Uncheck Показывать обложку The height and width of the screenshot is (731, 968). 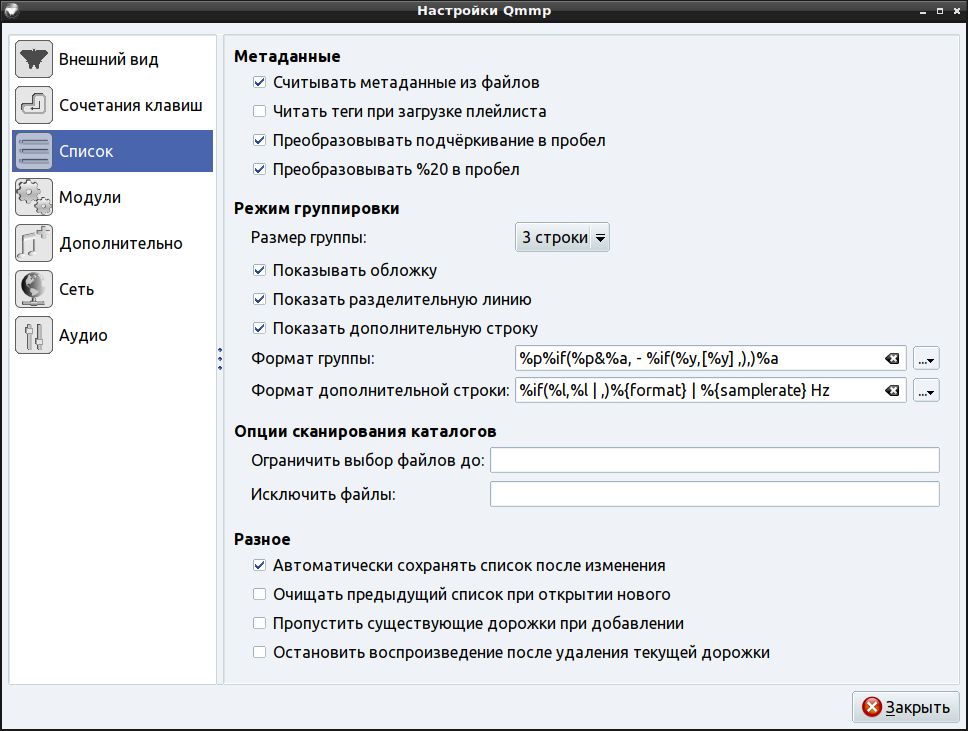pos(260,271)
